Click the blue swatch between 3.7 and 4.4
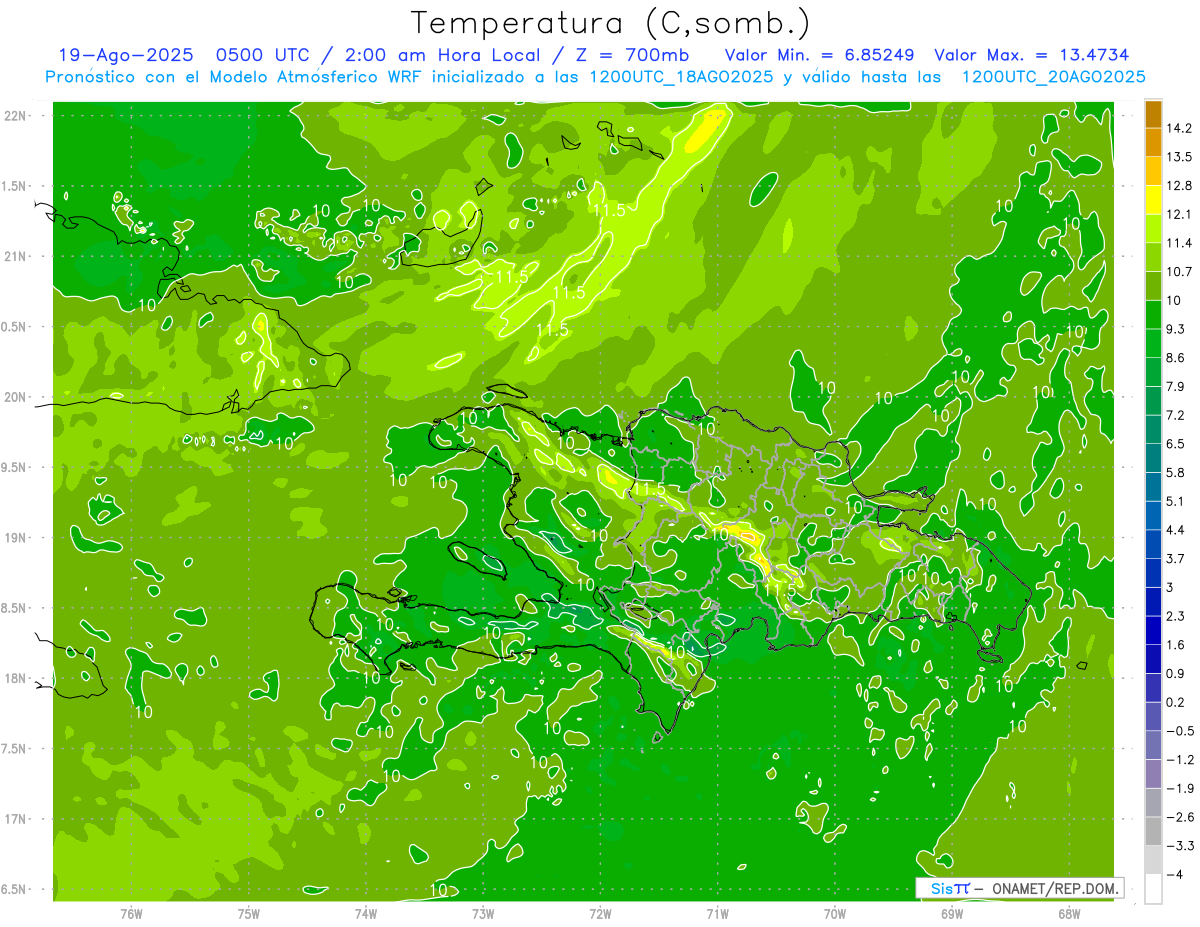Viewport: 1200px width, 927px height. click(x=1154, y=544)
